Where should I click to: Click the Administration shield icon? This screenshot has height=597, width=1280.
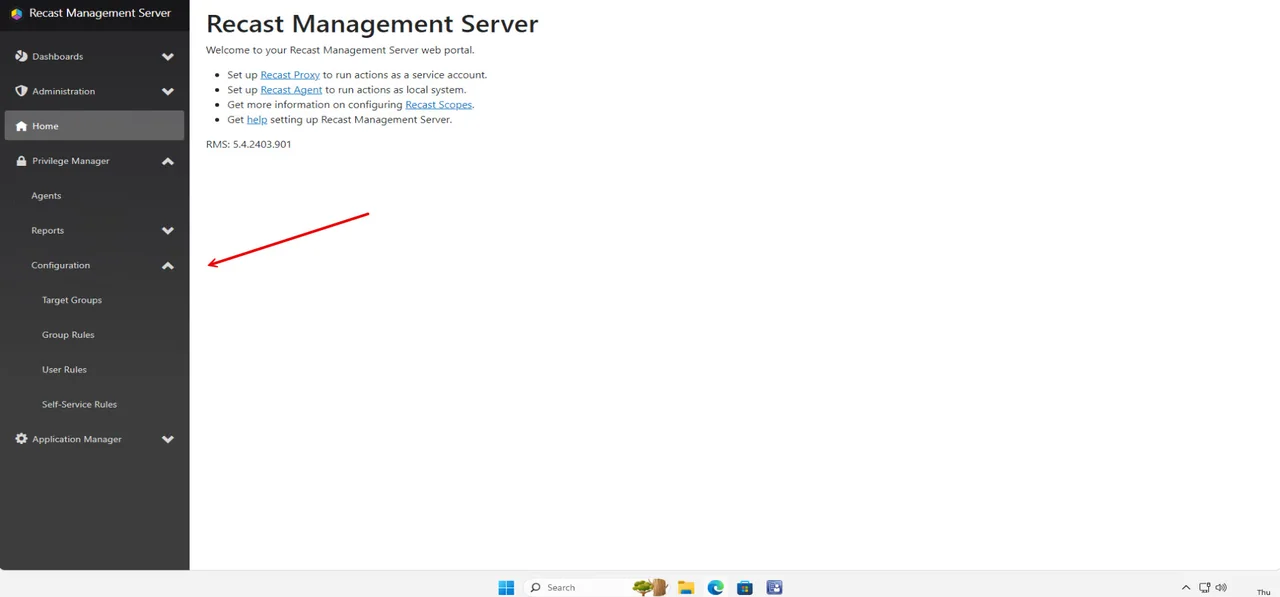[x=21, y=91]
